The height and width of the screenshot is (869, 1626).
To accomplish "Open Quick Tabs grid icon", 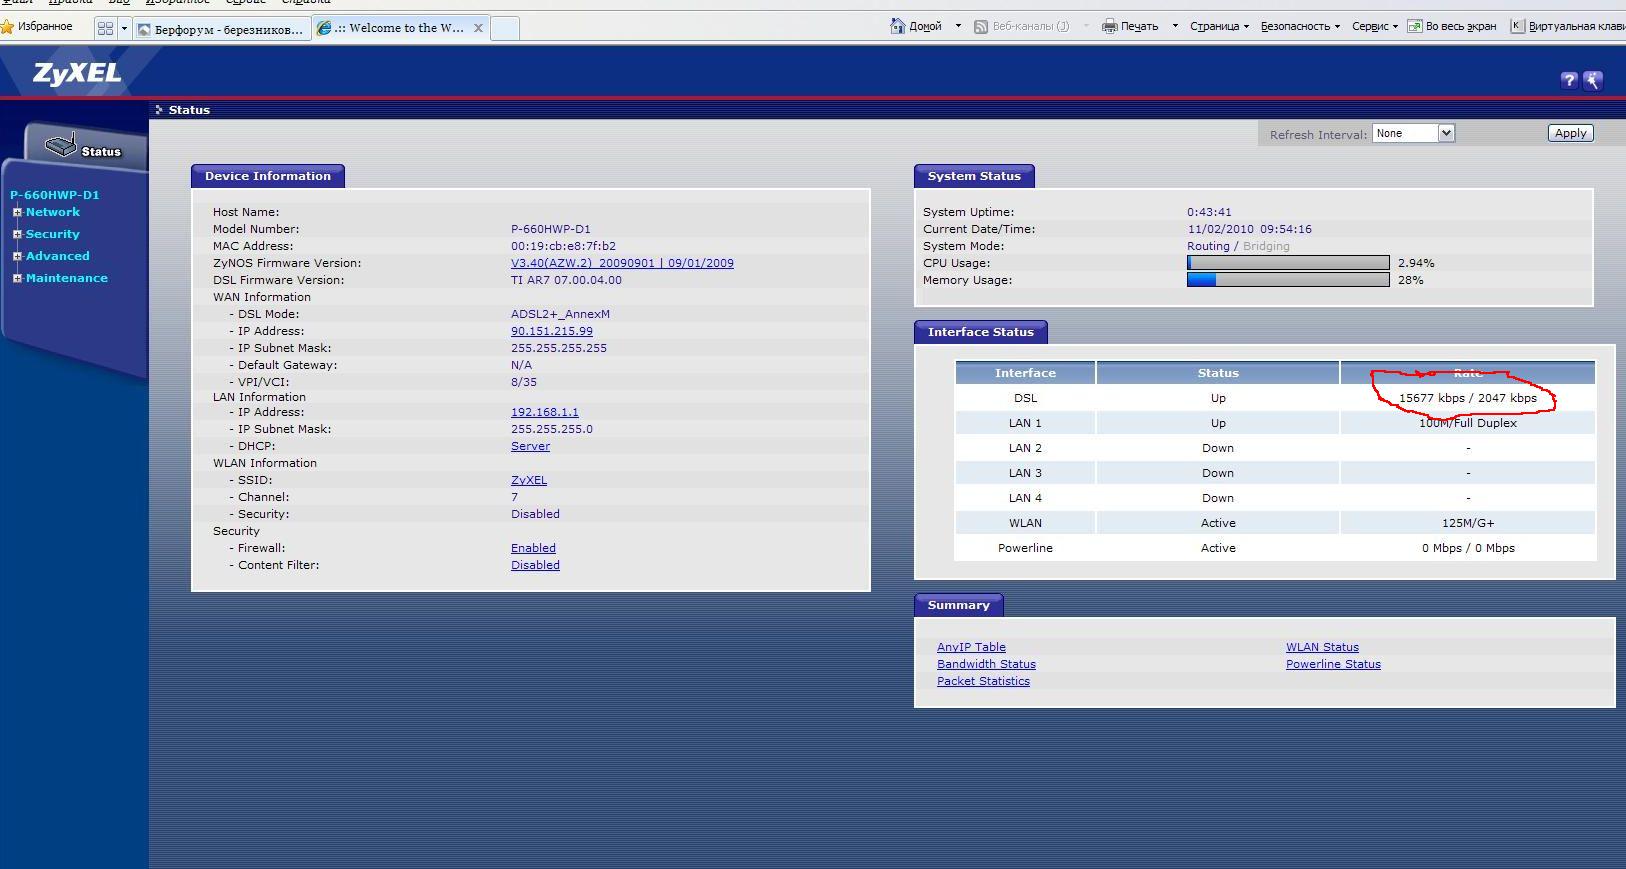I will point(105,28).
